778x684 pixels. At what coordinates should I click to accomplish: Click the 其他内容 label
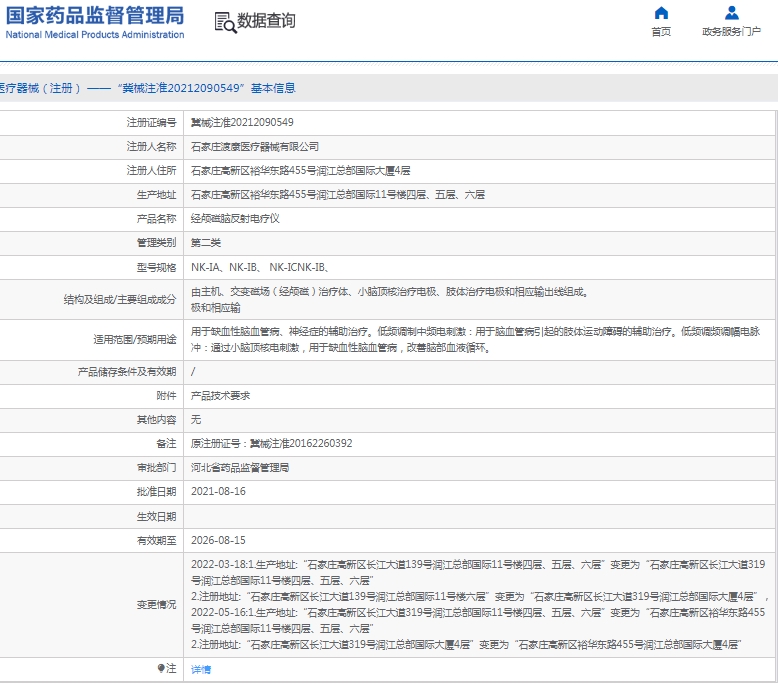[156, 420]
